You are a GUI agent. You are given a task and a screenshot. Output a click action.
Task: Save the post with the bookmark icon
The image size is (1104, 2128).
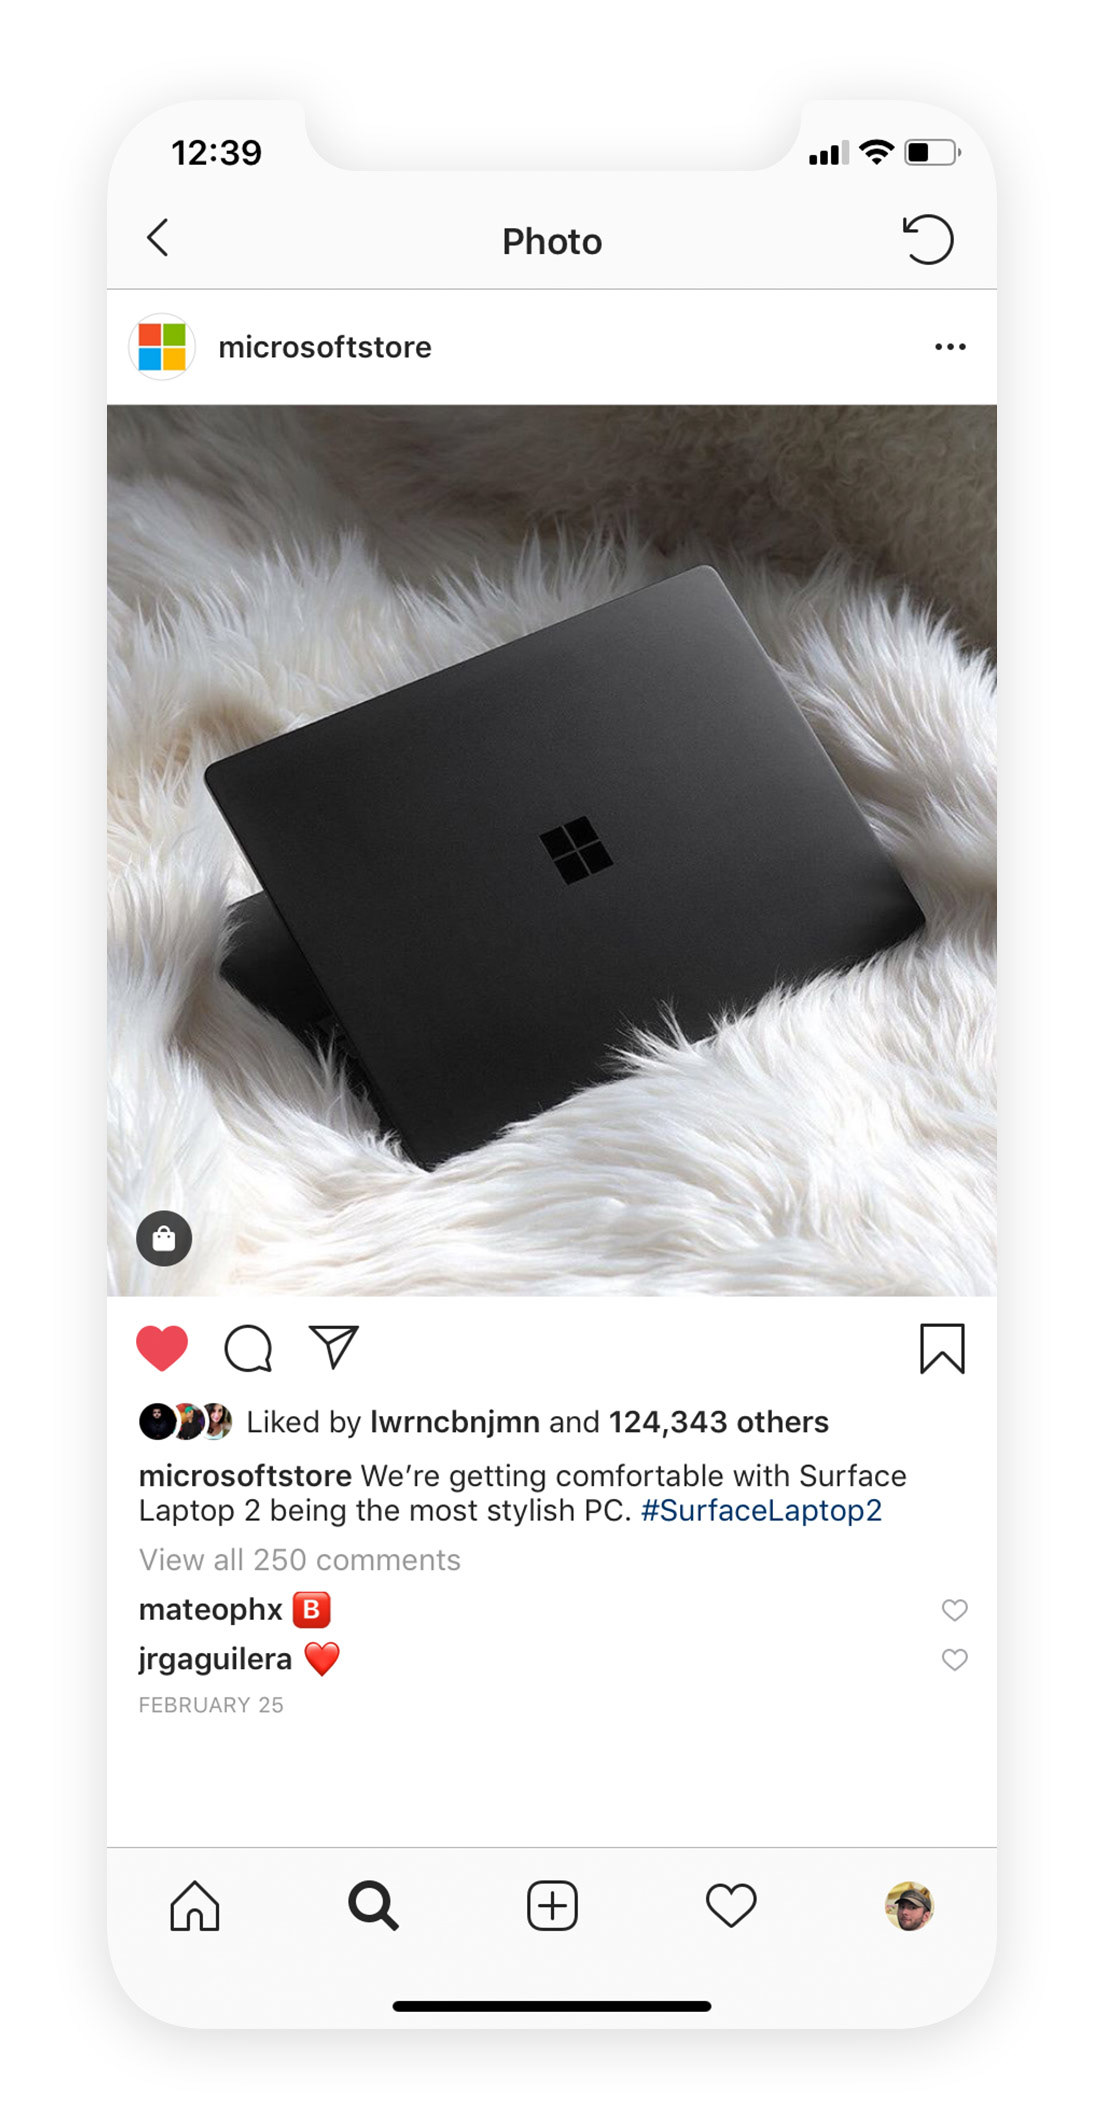(x=942, y=1349)
